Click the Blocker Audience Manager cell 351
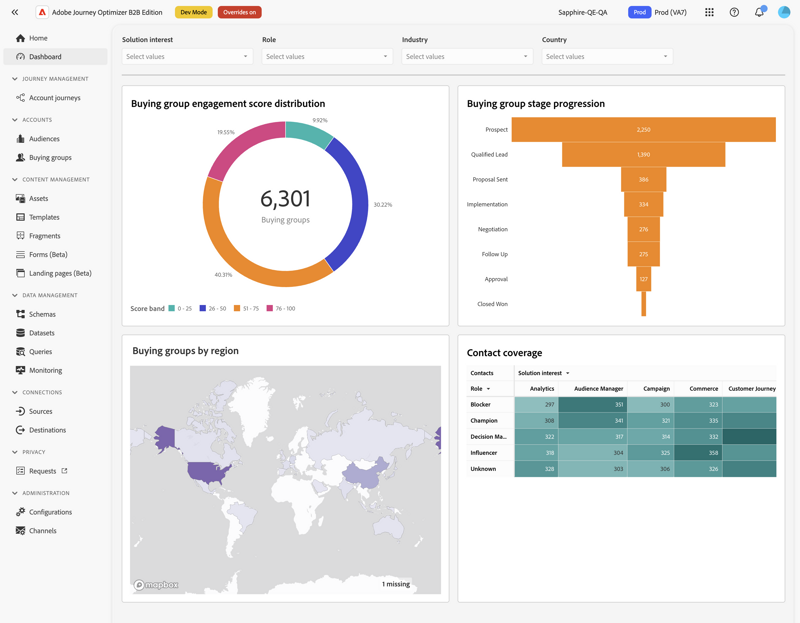800x623 pixels. click(x=593, y=405)
